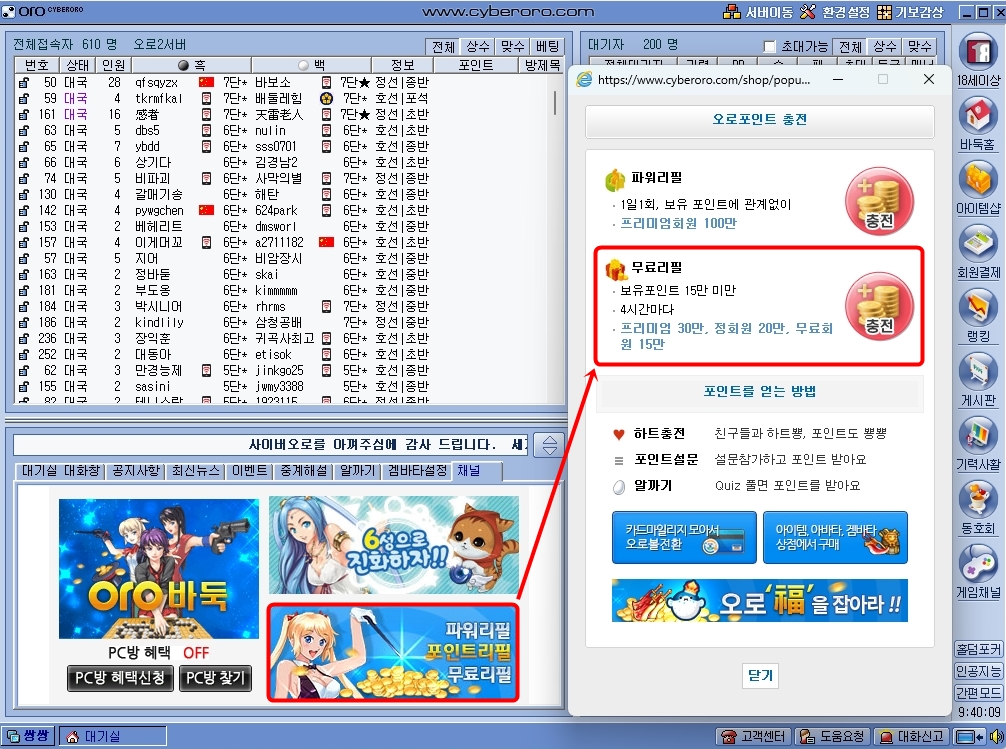Select the 맞수 filter tab in game list
Viewport: 1006px width, 749px height.
[x=513, y=46]
